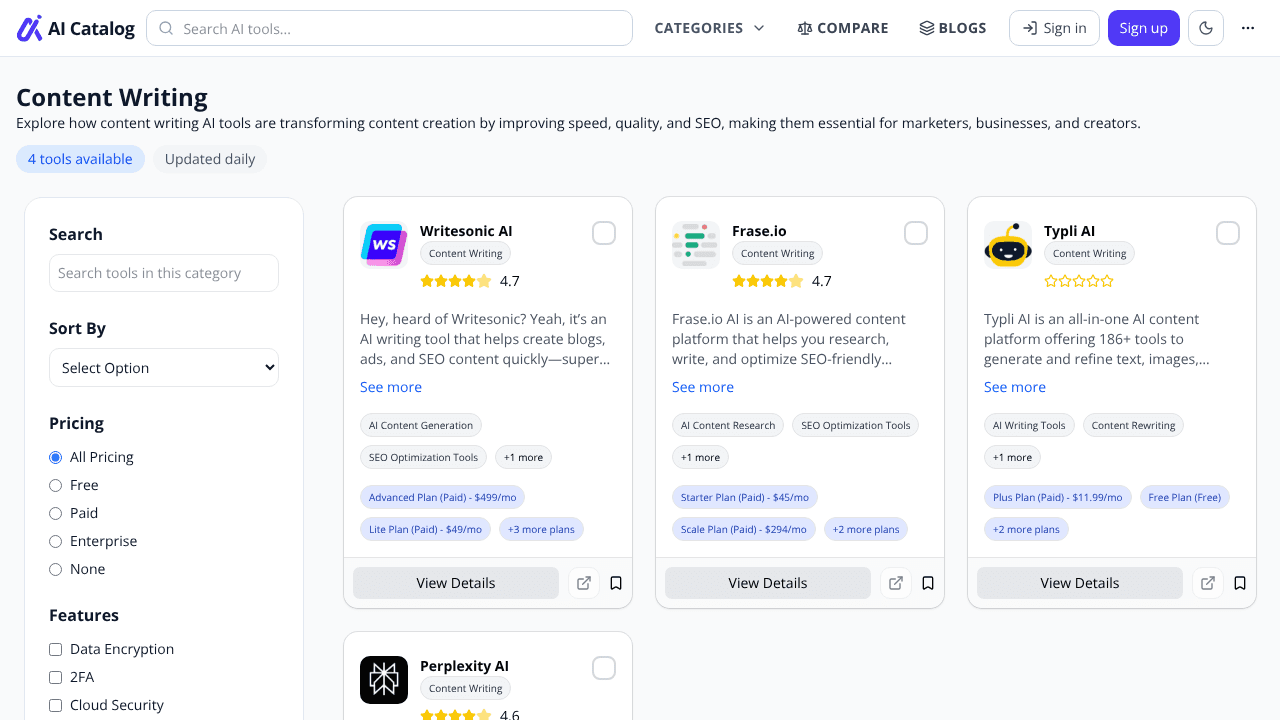Open the three-dots more menu
This screenshot has width=1280, height=720.
coord(1248,28)
